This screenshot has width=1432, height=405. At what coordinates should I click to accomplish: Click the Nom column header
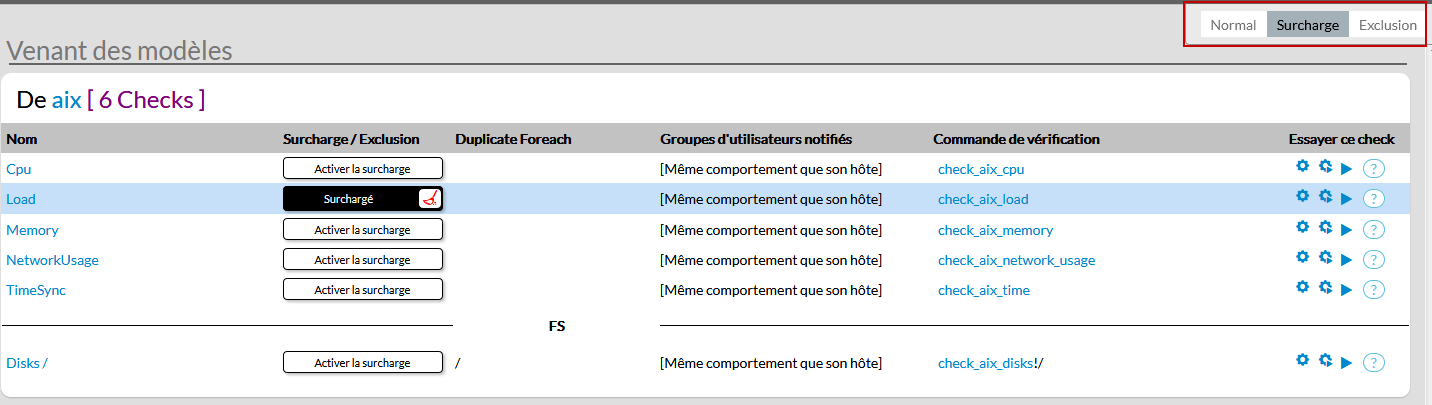[22, 139]
